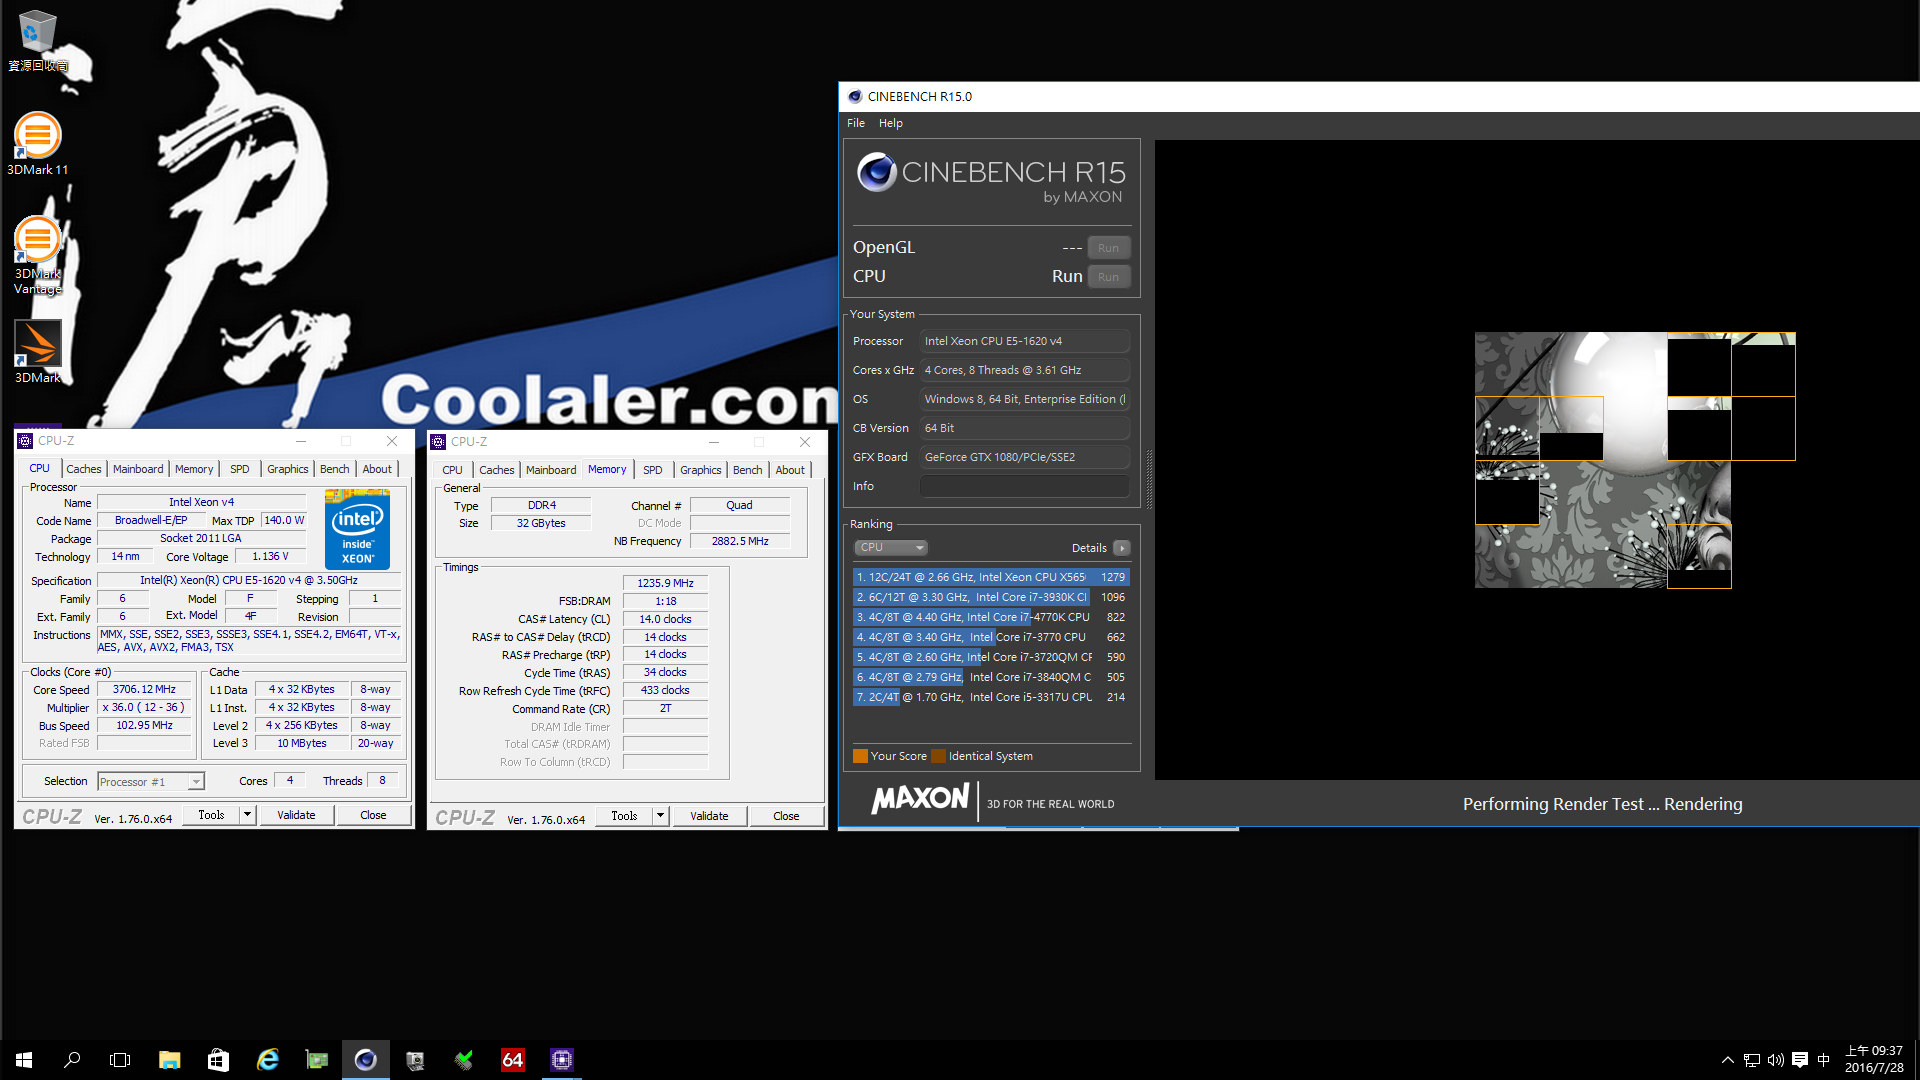The width and height of the screenshot is (1920, 1080).
Task: Launch Internet Explorer from the taskbar
Action: pyautogui.click(x=267, y=1060)
